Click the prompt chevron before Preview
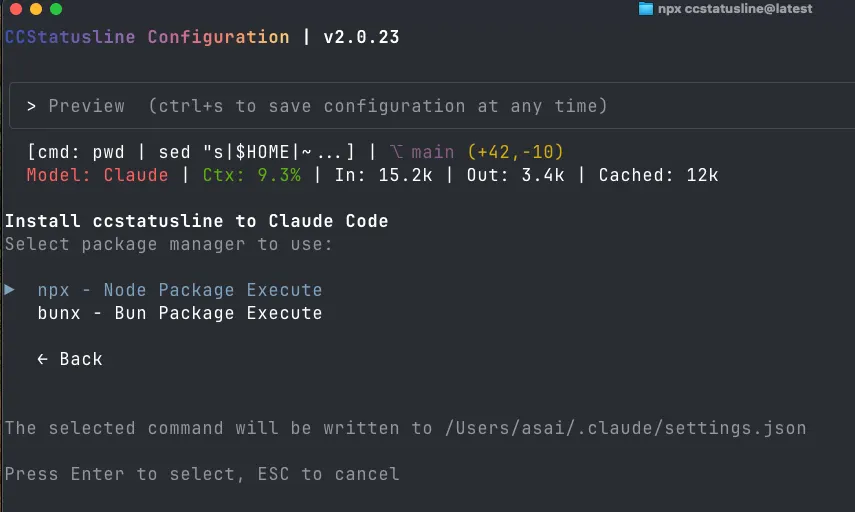855x512 pixels. pyautogui.click(x=32, y=106)
